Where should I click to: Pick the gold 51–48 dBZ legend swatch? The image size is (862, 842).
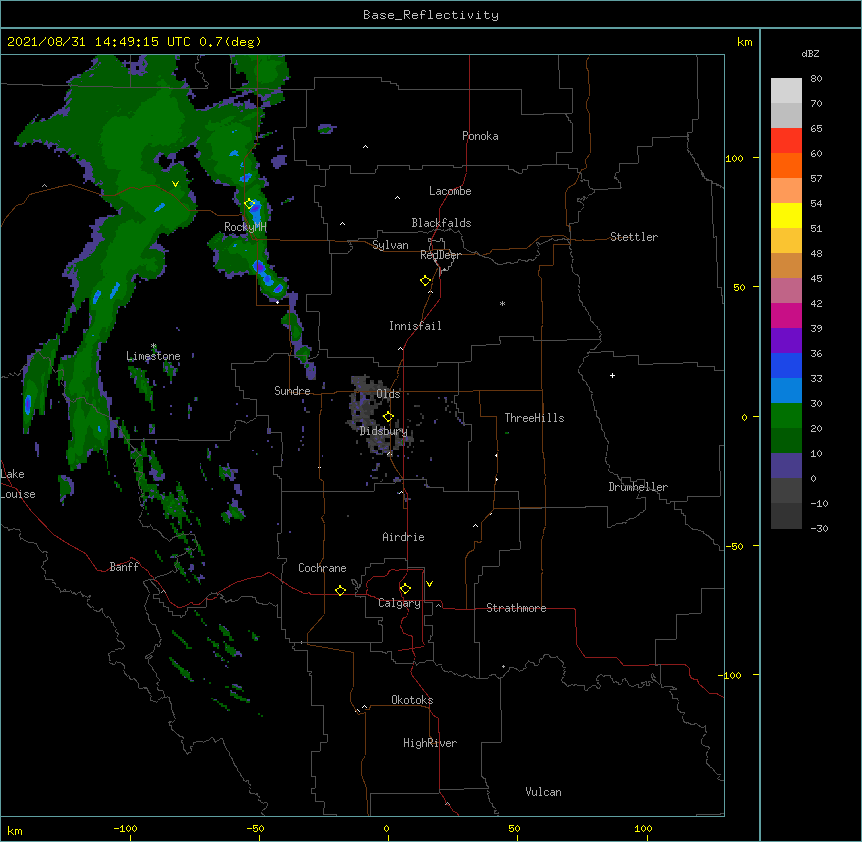(x=786, y=241)
